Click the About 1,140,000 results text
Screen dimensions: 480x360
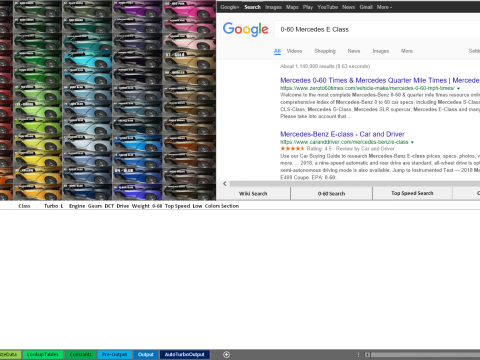(x=325, y=66)
